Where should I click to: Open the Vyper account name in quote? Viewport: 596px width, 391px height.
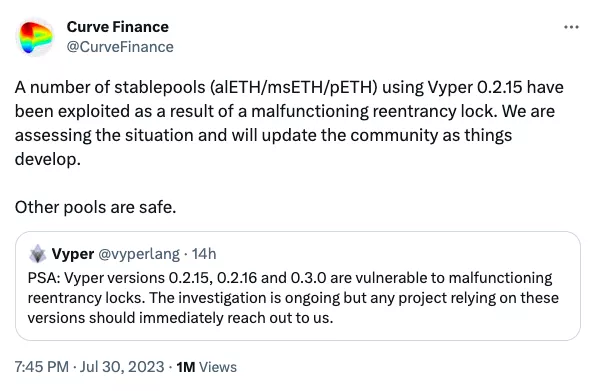(73, 254)
